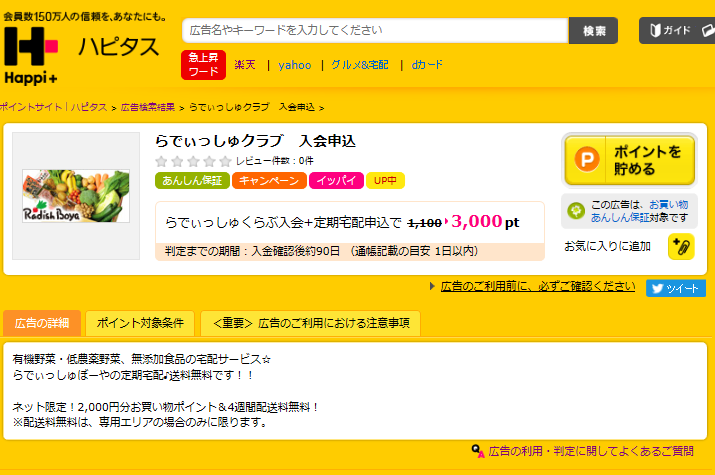Screen dimensions: 715x475
Task: Share via the ツイート button
Action: (676, 288)
